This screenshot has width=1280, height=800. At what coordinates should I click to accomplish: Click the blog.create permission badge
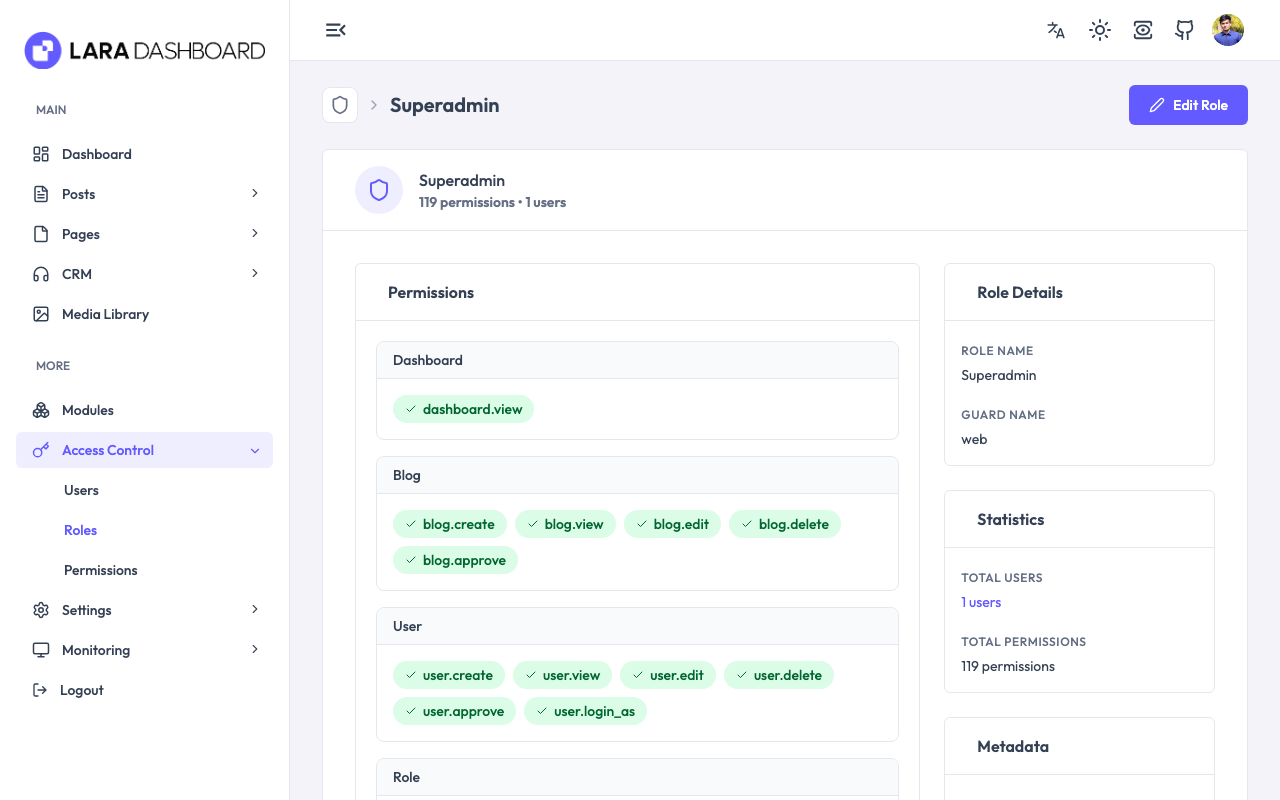[x=450, y=524]
